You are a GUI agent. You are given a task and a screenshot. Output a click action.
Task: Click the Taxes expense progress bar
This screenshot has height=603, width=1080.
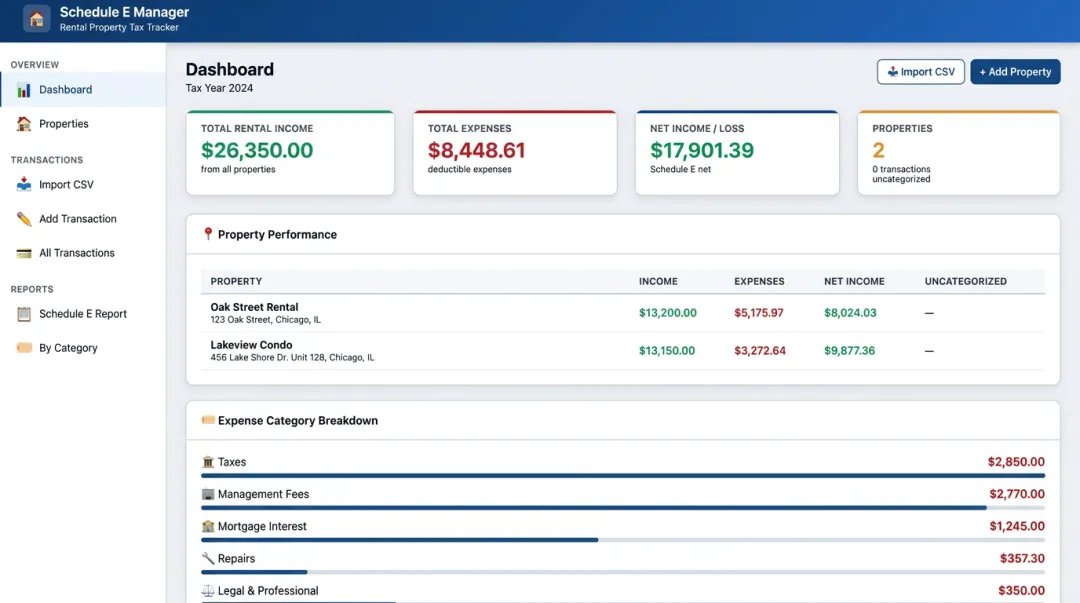(623, 476)
